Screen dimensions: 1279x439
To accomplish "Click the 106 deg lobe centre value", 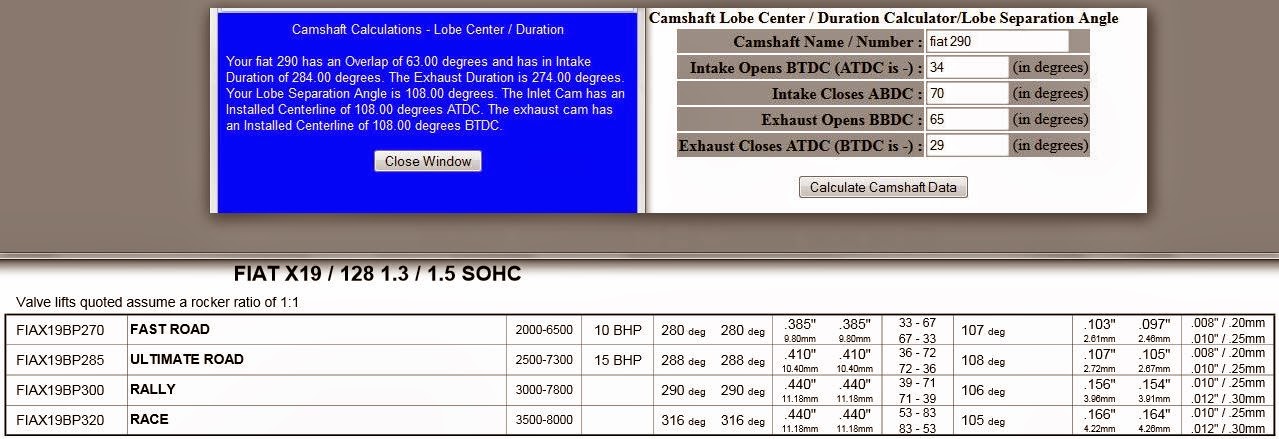I will click(985, 390).
